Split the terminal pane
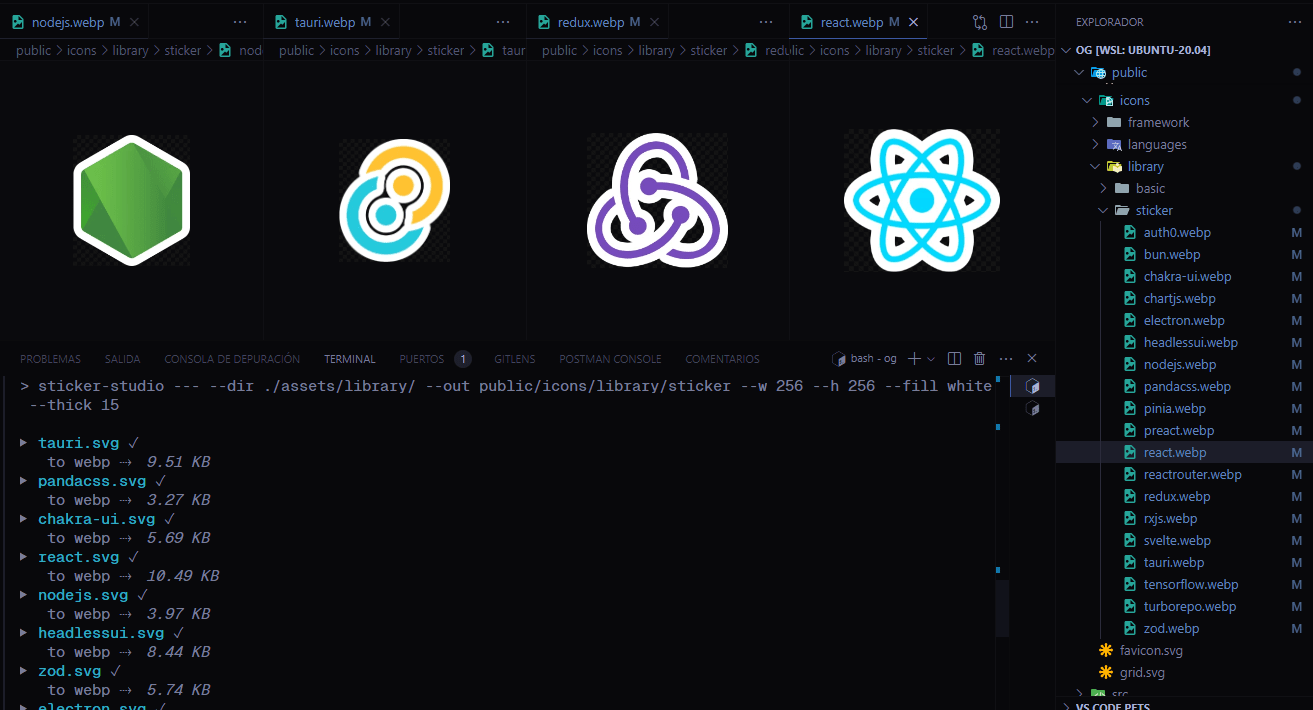Viewport: 1313px width, 710px height. [x=954, y=359]
